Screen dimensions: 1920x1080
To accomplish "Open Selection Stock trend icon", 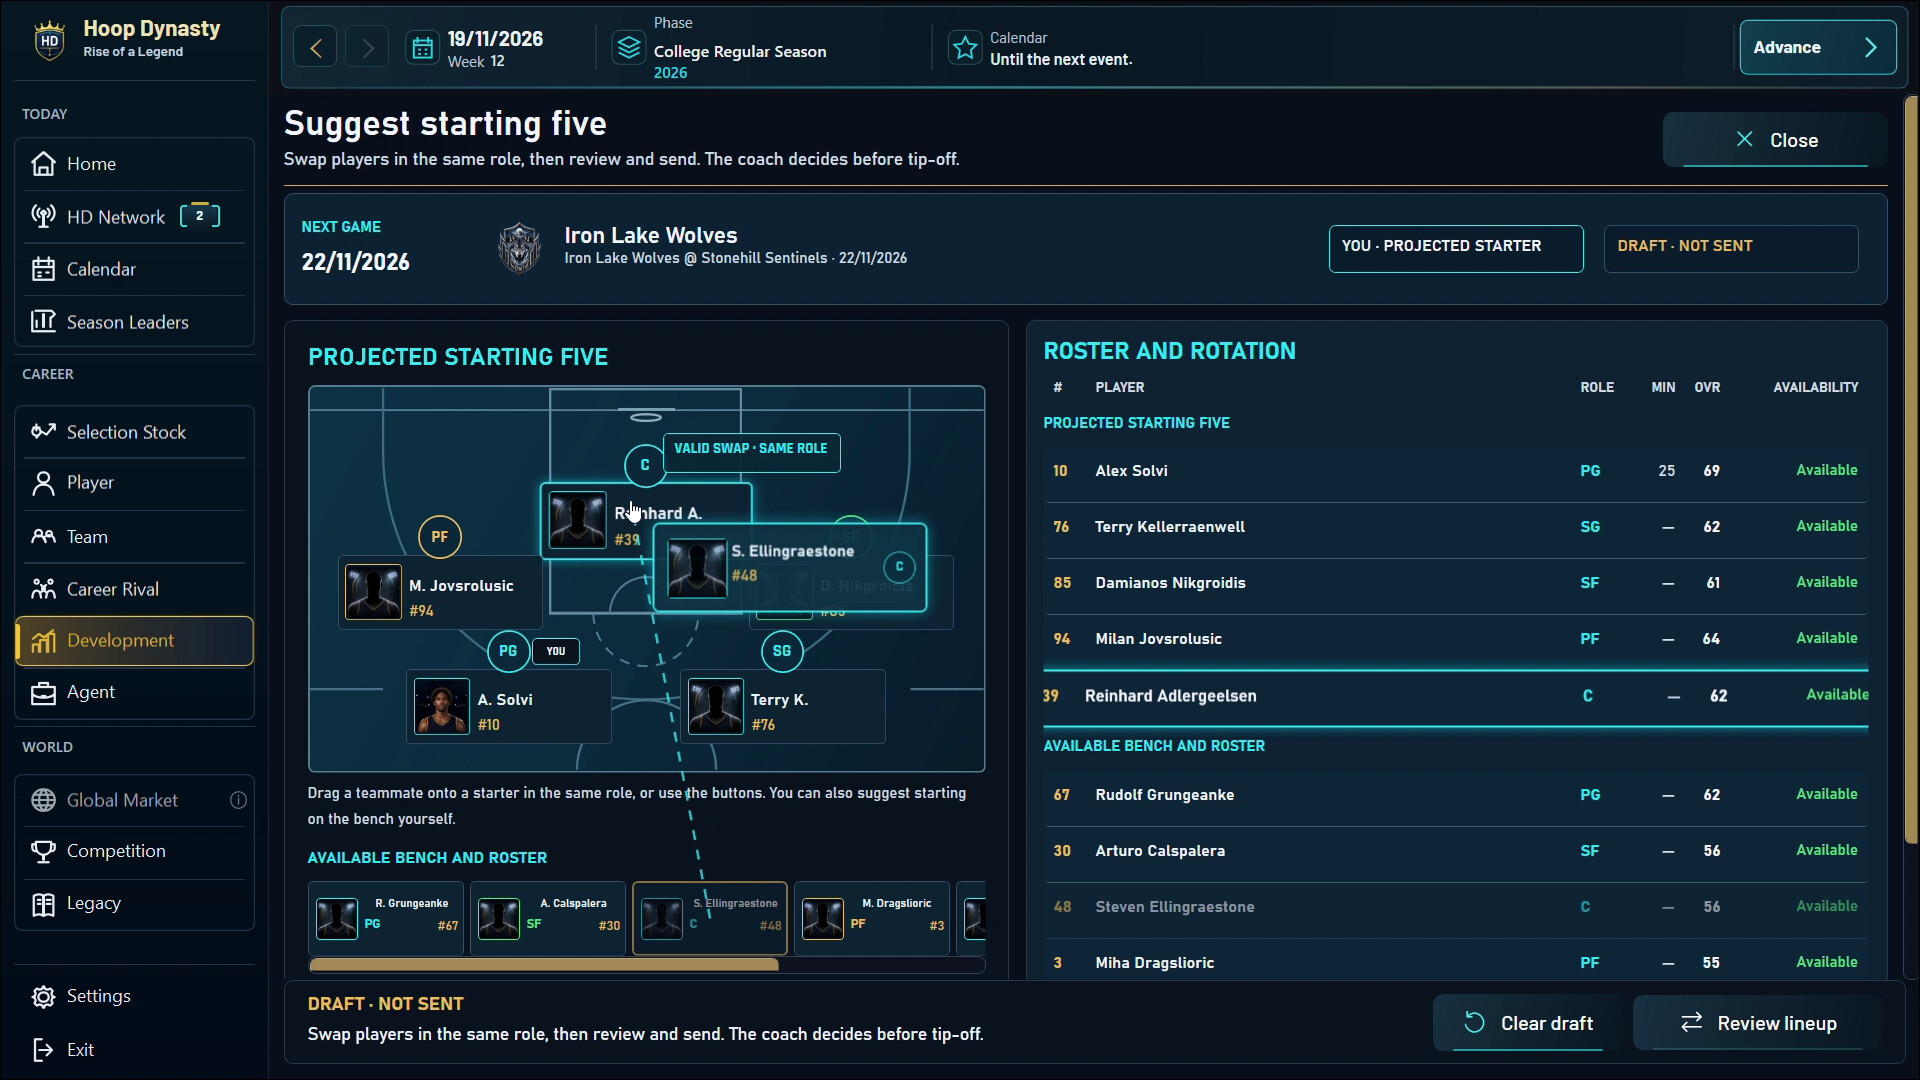I will [x=43, y=431].
